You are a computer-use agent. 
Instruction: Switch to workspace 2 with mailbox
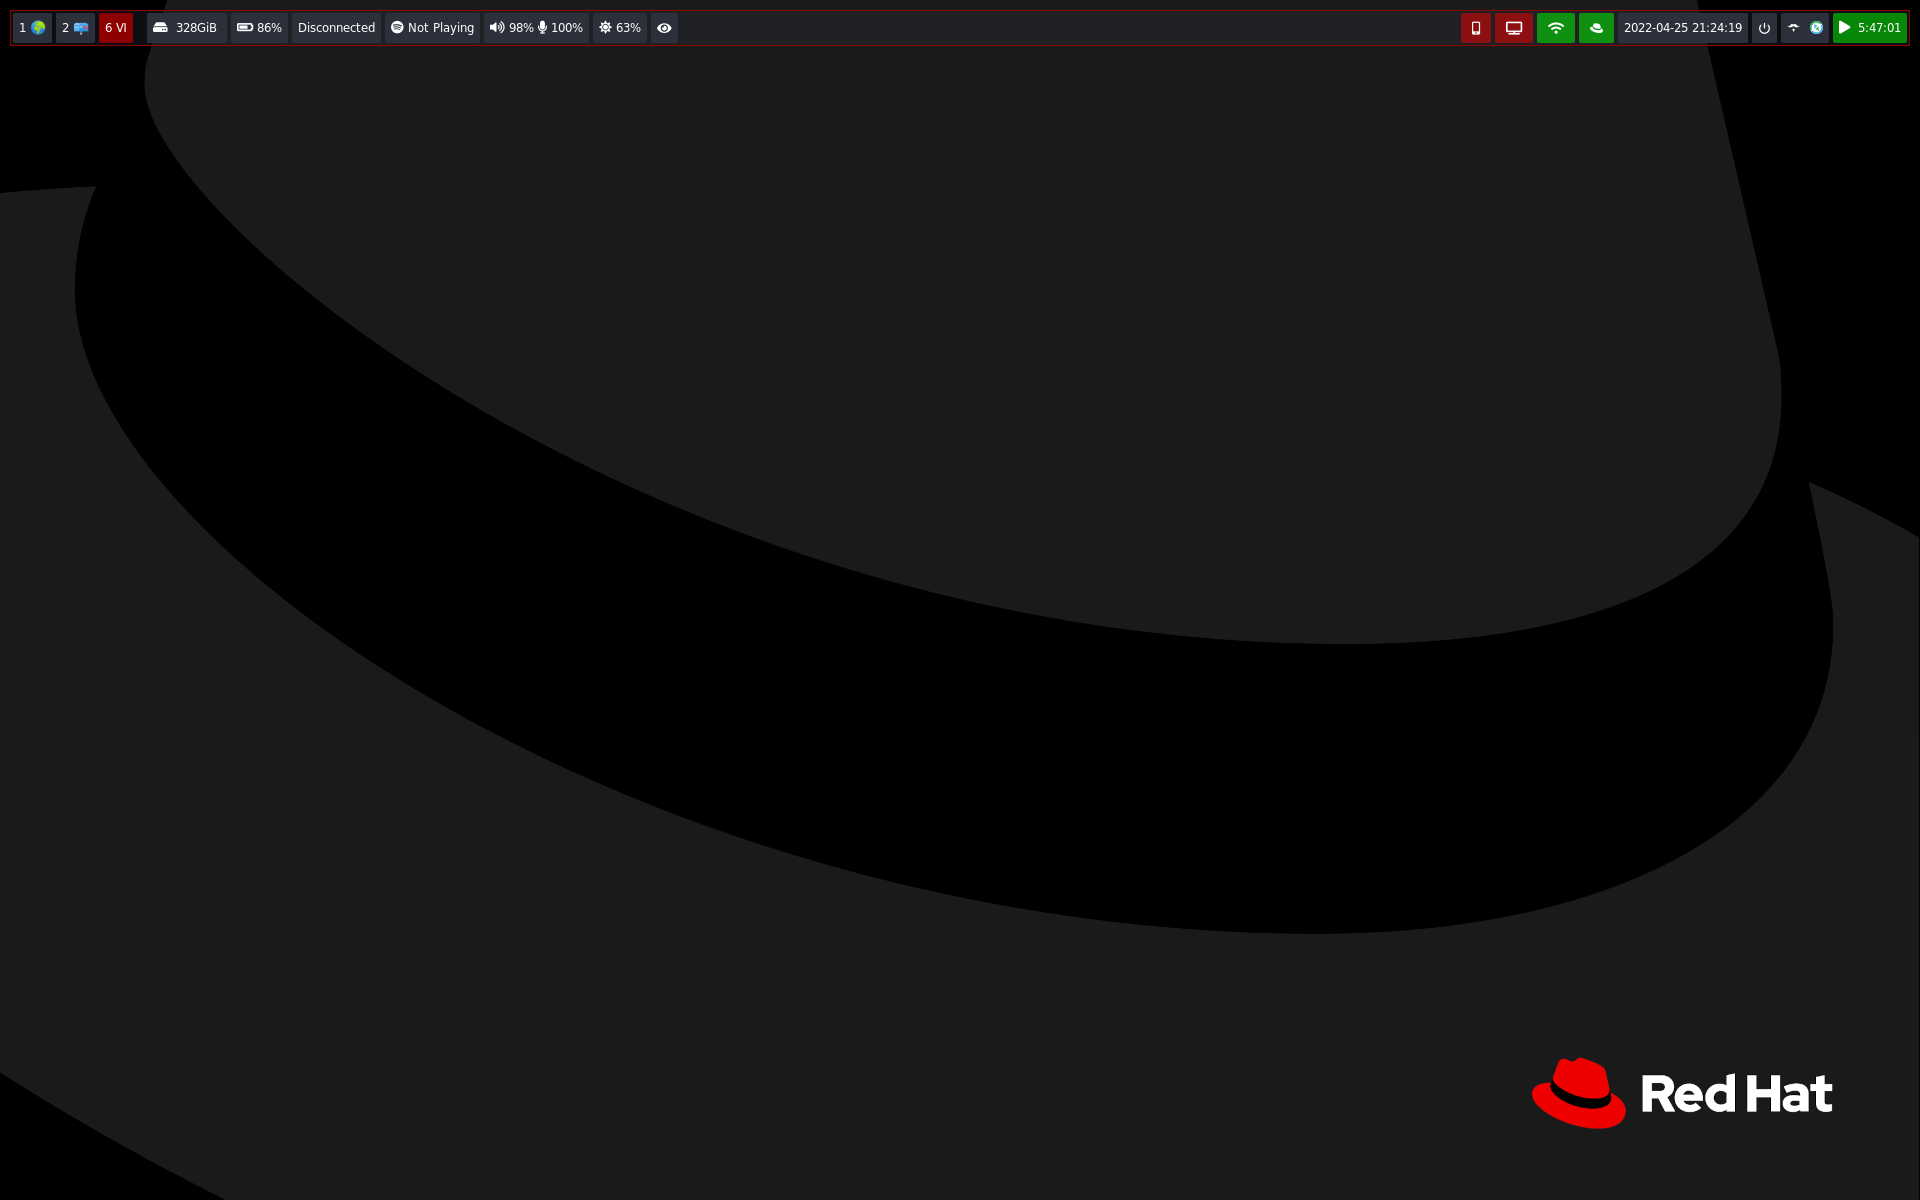75,28
